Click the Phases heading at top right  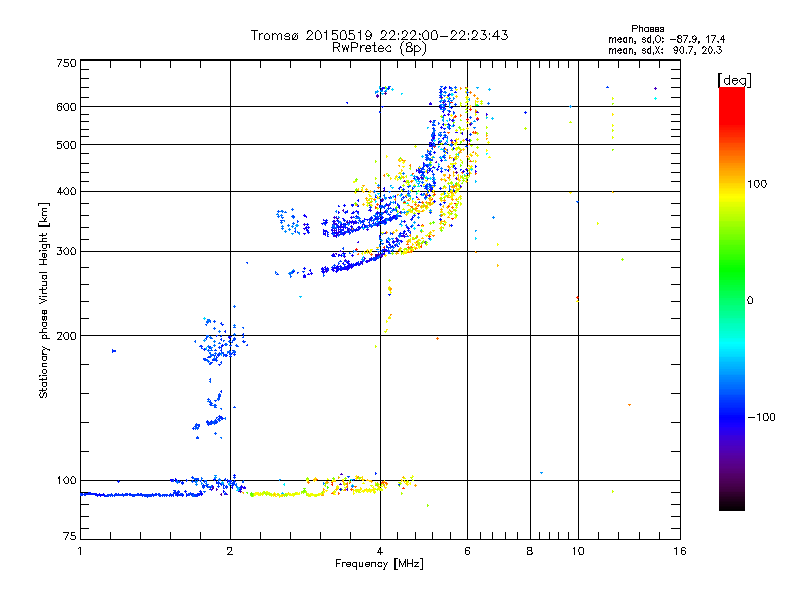tap(649, 28)
